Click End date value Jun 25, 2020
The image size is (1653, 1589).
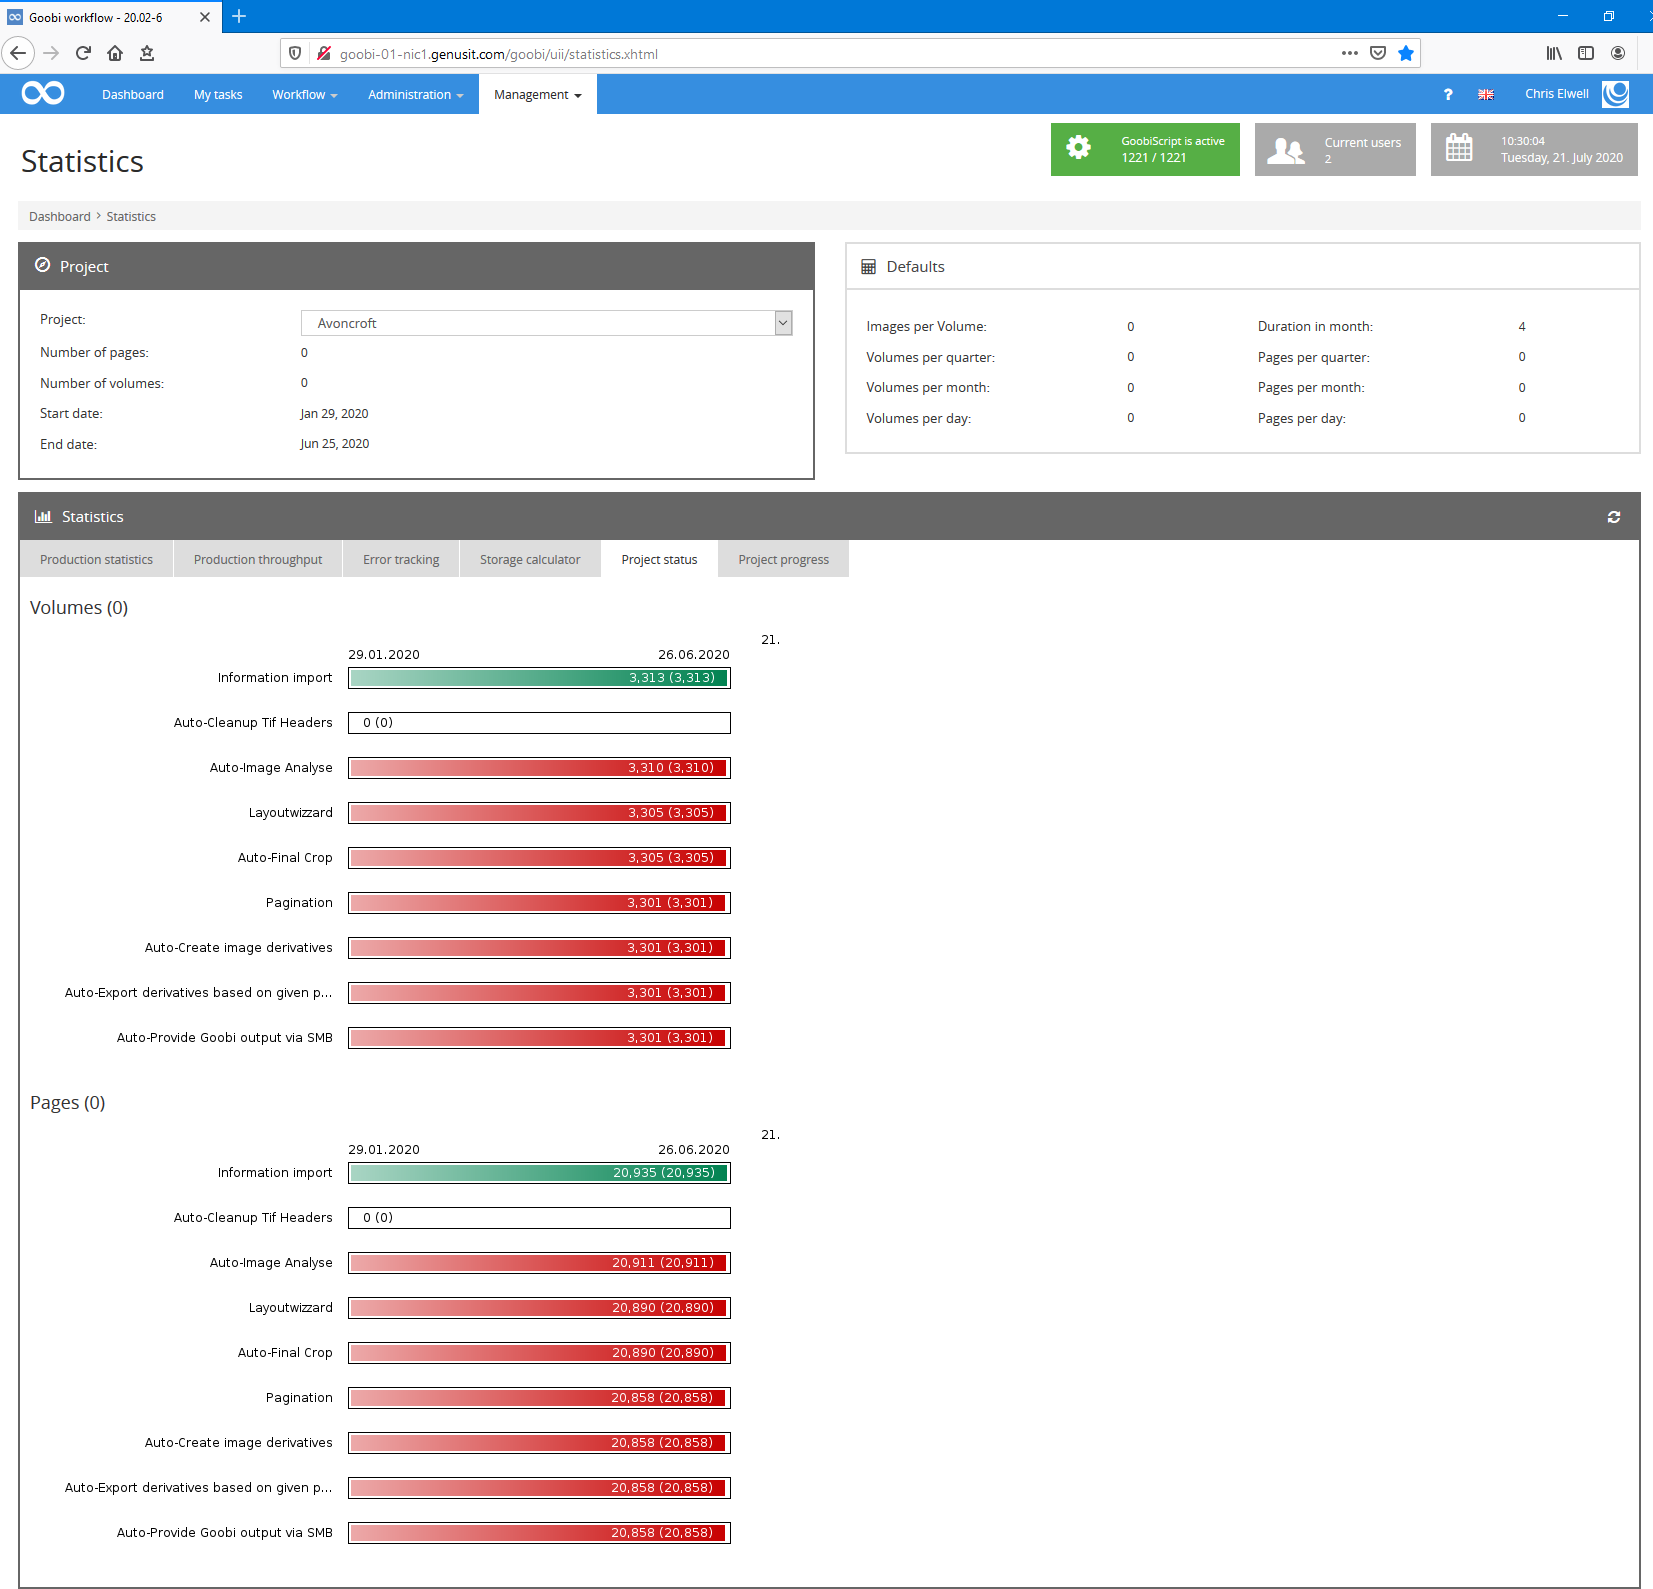334,444
